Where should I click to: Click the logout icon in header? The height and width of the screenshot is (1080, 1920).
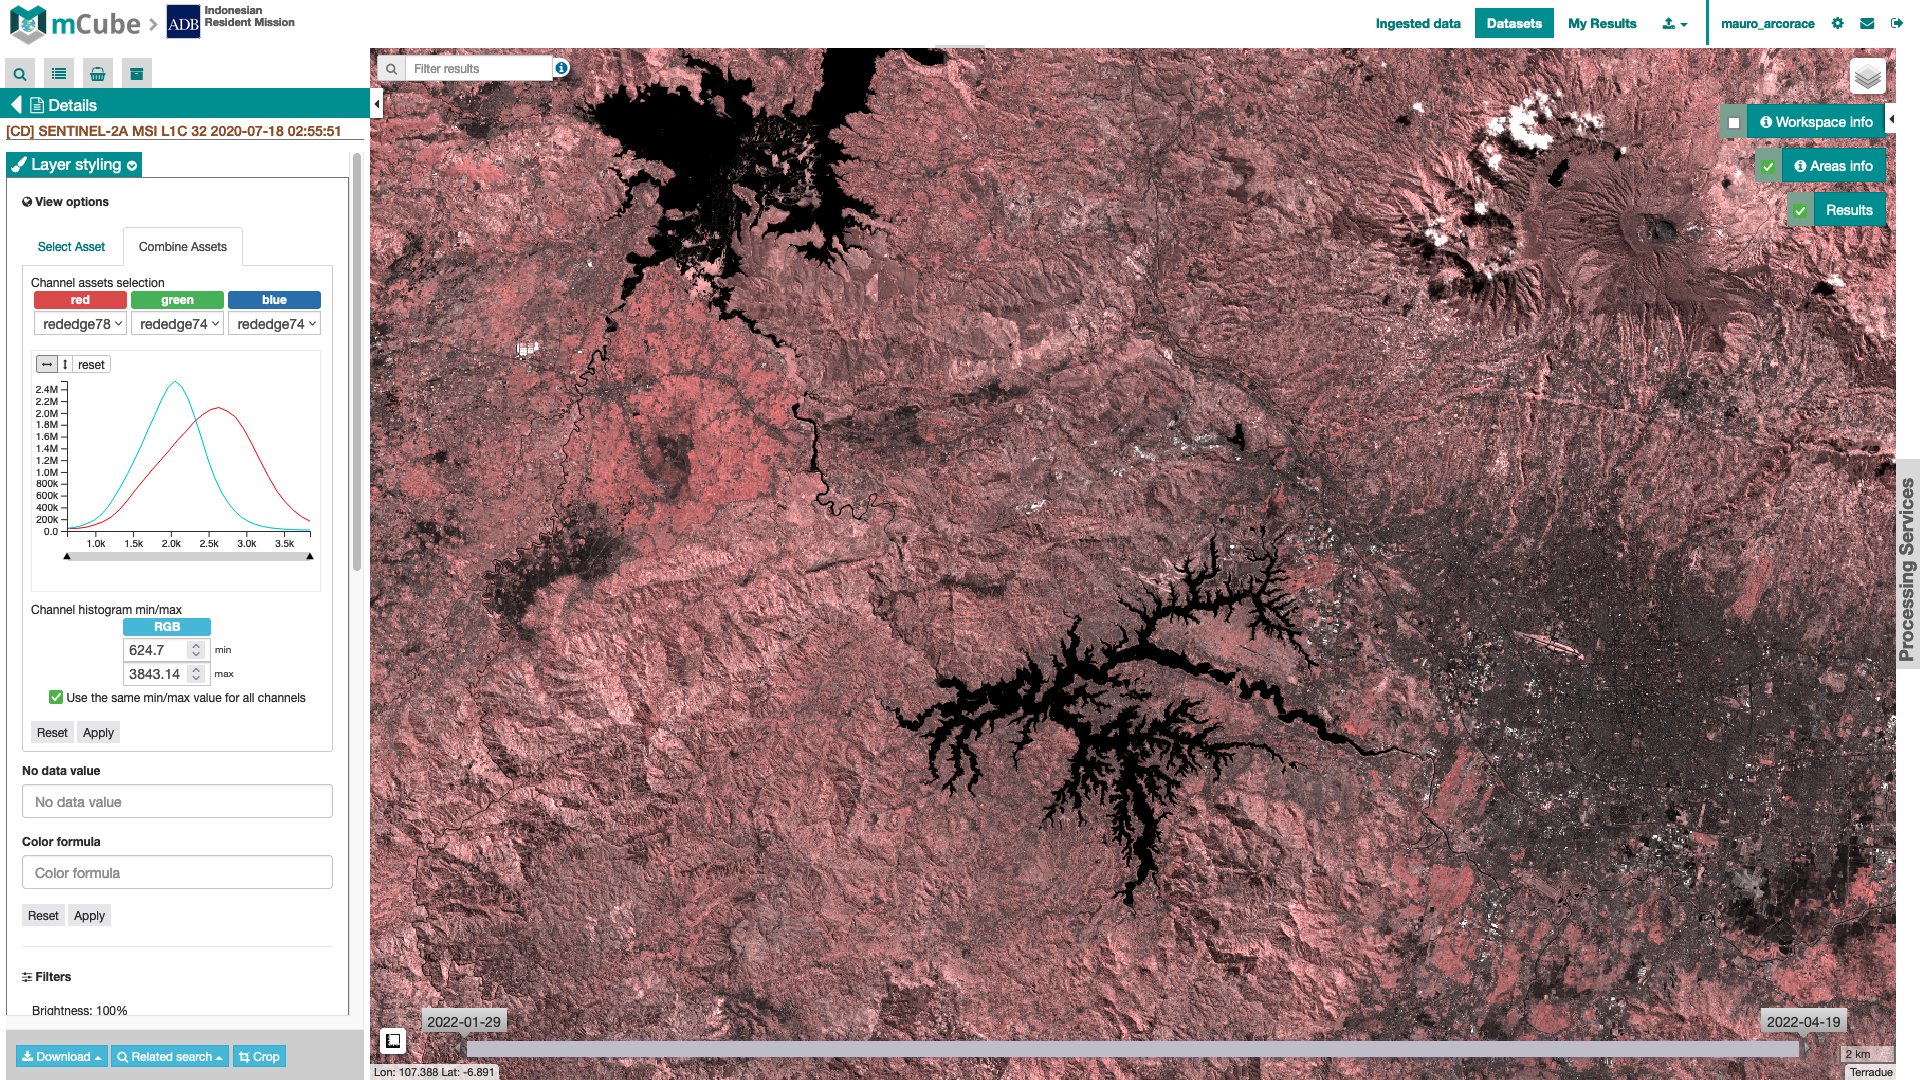(x=1897, y=23)
